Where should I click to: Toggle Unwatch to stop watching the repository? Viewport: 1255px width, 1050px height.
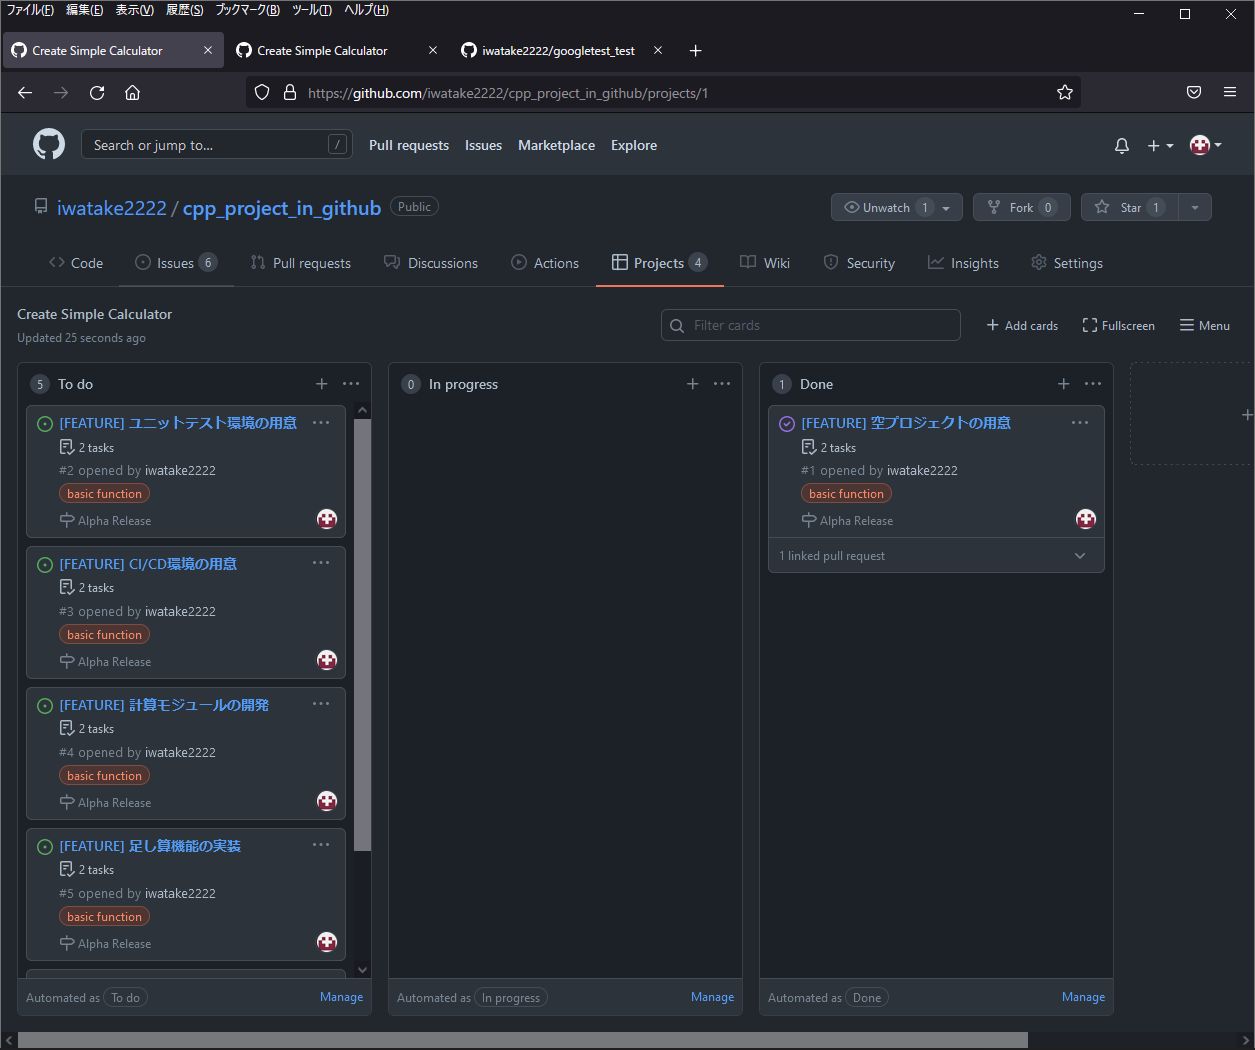pos(888,207)
